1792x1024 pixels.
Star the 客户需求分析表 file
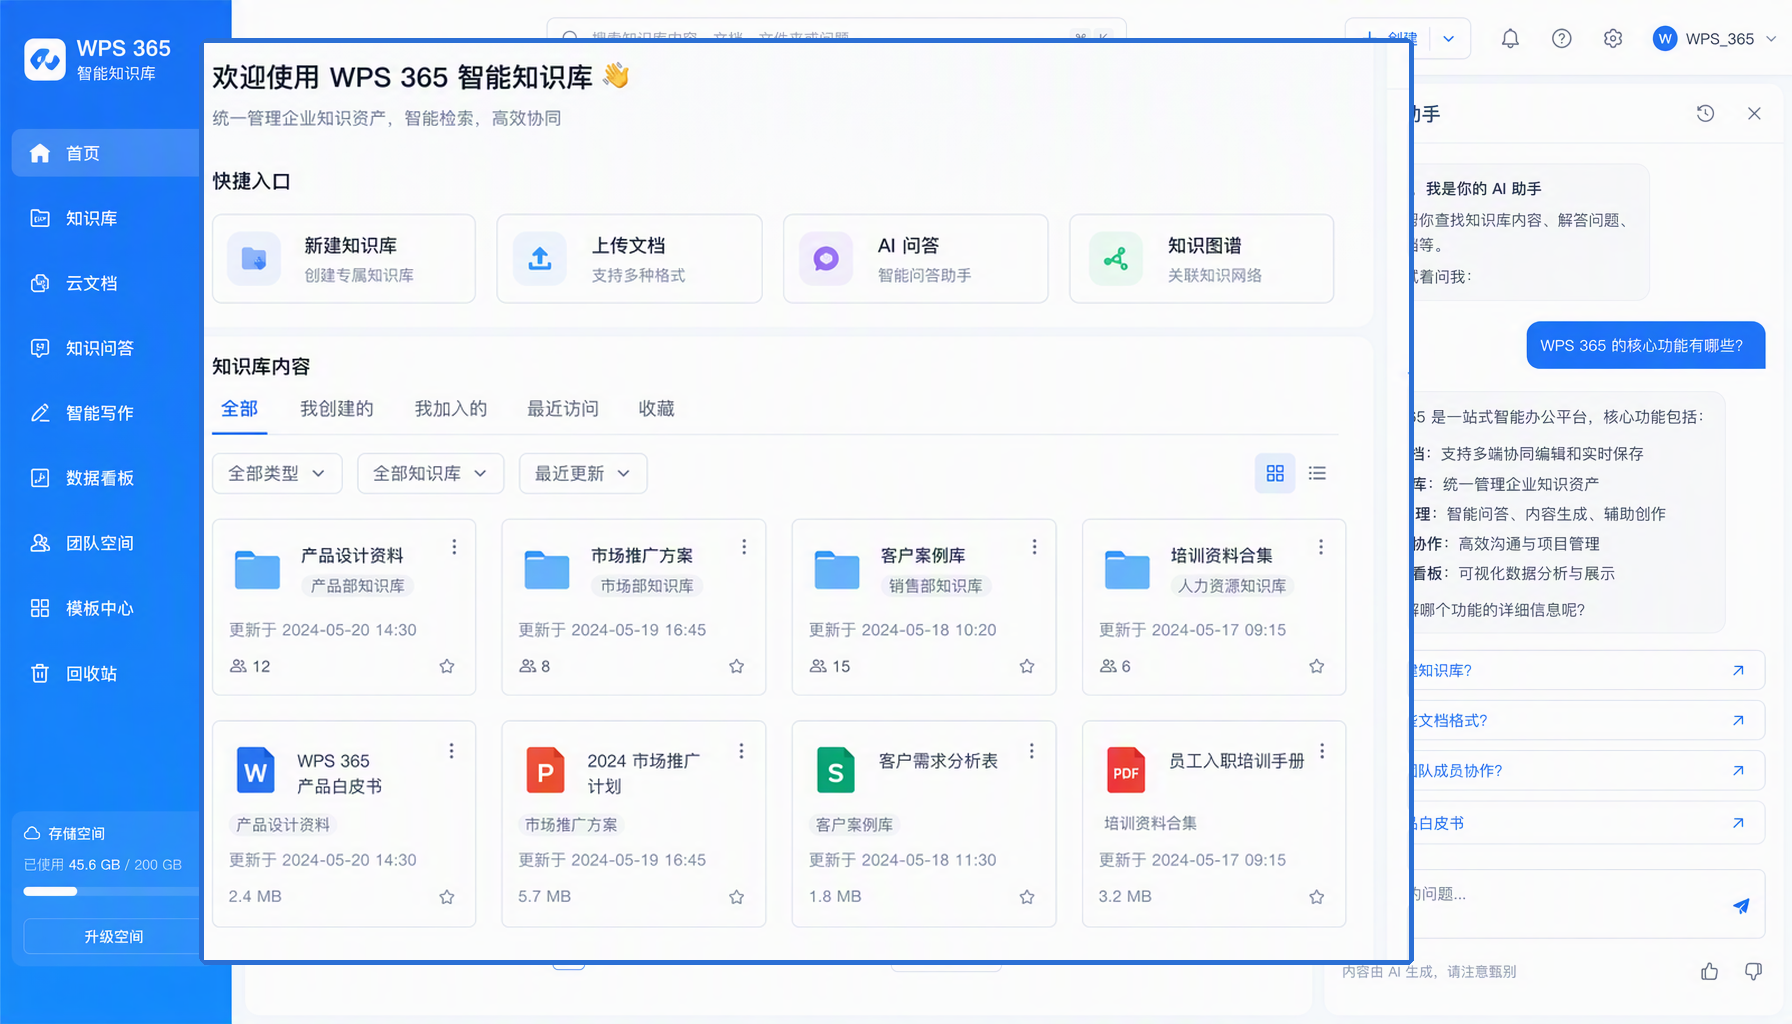1027,897
